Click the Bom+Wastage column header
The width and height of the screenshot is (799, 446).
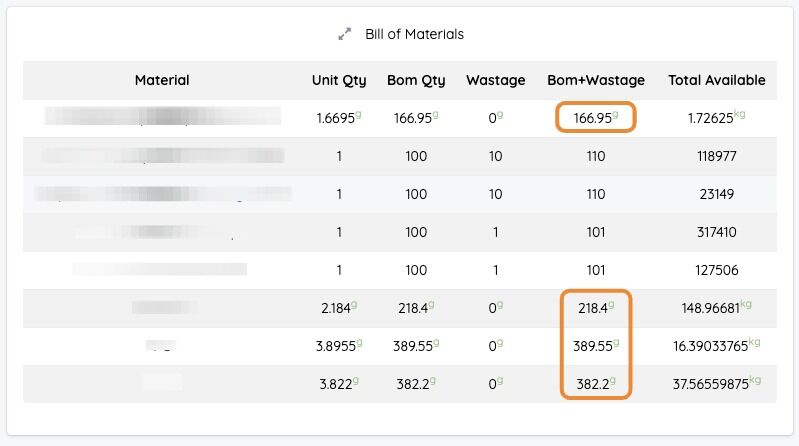[596, 80]
